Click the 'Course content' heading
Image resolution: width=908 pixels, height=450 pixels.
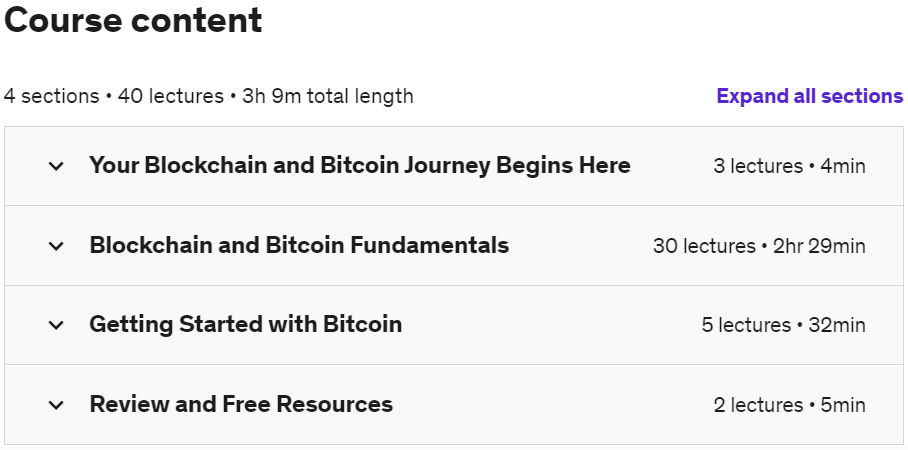click(x=133, y=21)
